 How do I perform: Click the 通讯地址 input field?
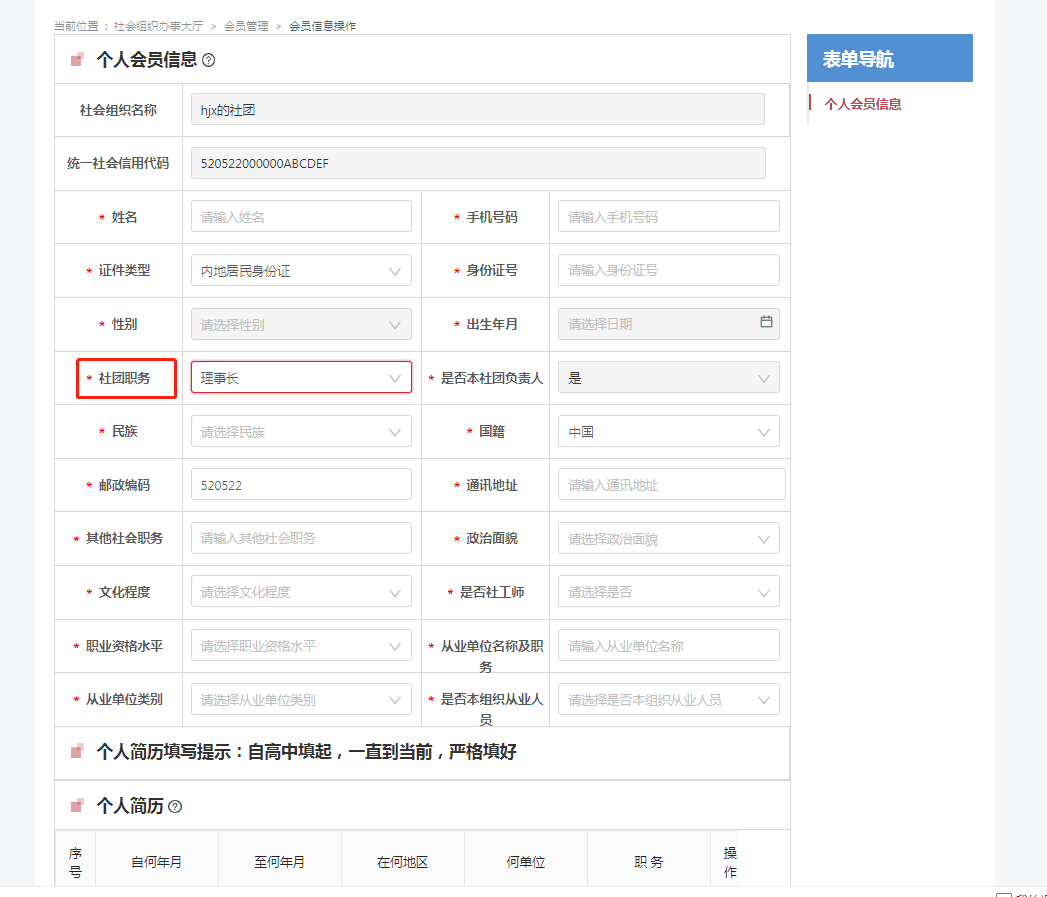[671, 484]
